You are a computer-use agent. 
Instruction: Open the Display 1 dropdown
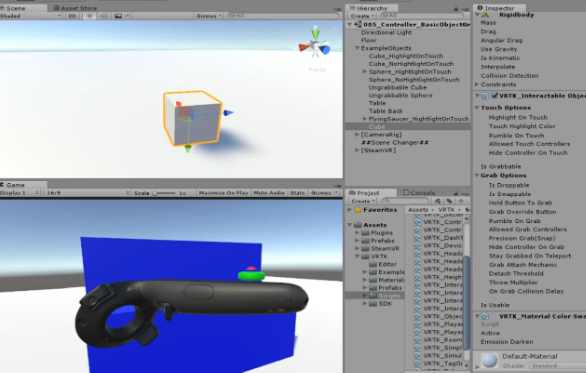coord(20,193)
